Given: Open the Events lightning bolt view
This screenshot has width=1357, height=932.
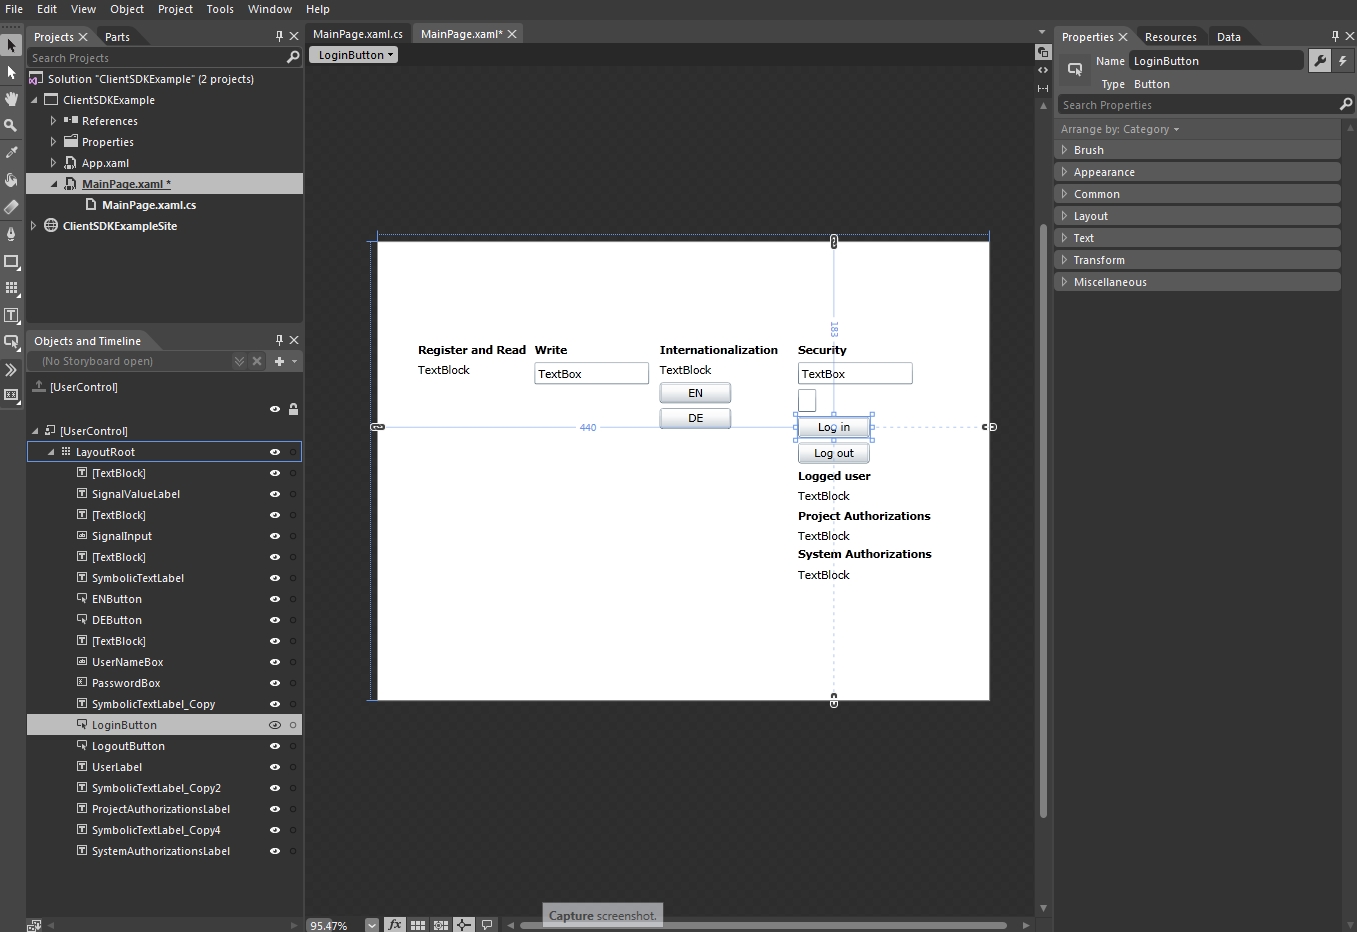Looking at the screenshot, I should click(x=1343, y=61).
